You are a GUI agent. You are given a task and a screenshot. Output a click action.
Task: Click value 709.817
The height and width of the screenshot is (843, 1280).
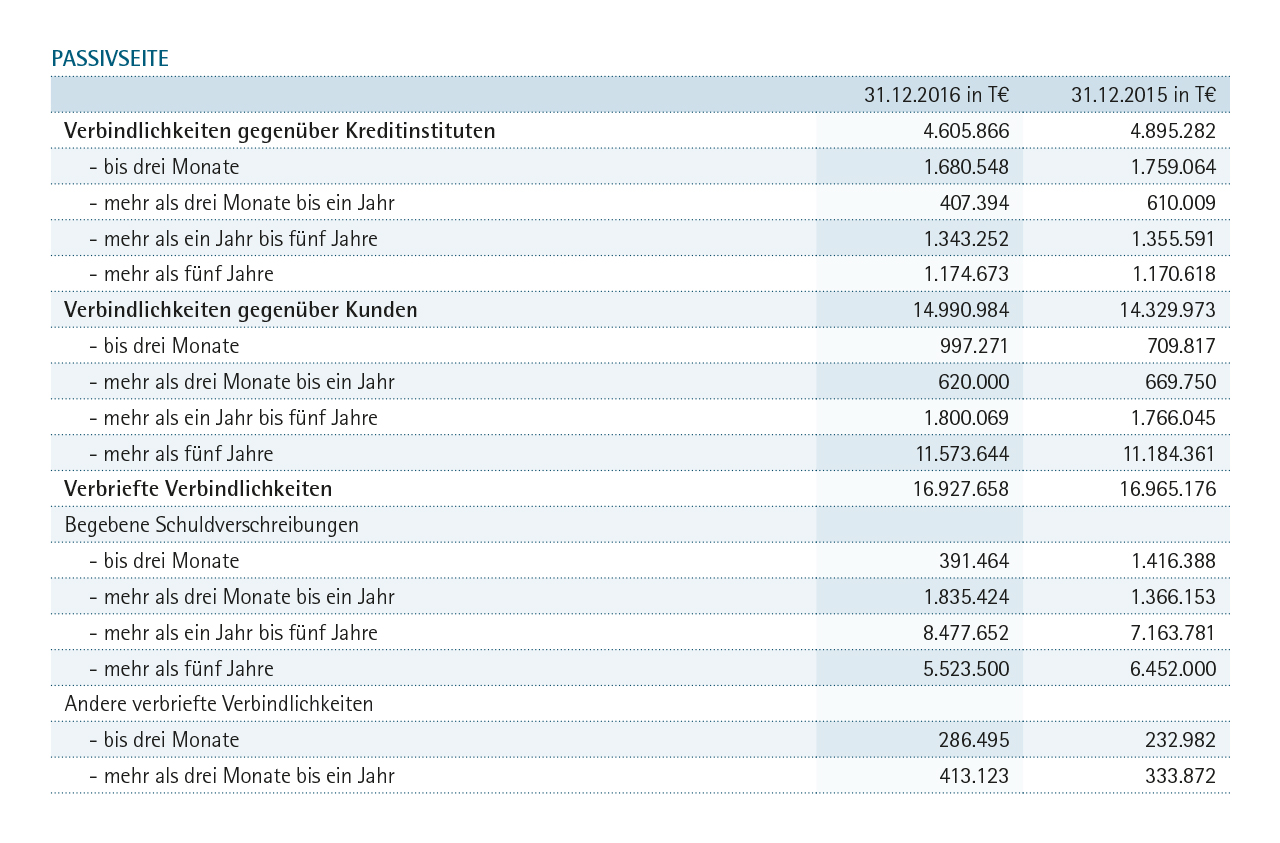coord(1181,346)
